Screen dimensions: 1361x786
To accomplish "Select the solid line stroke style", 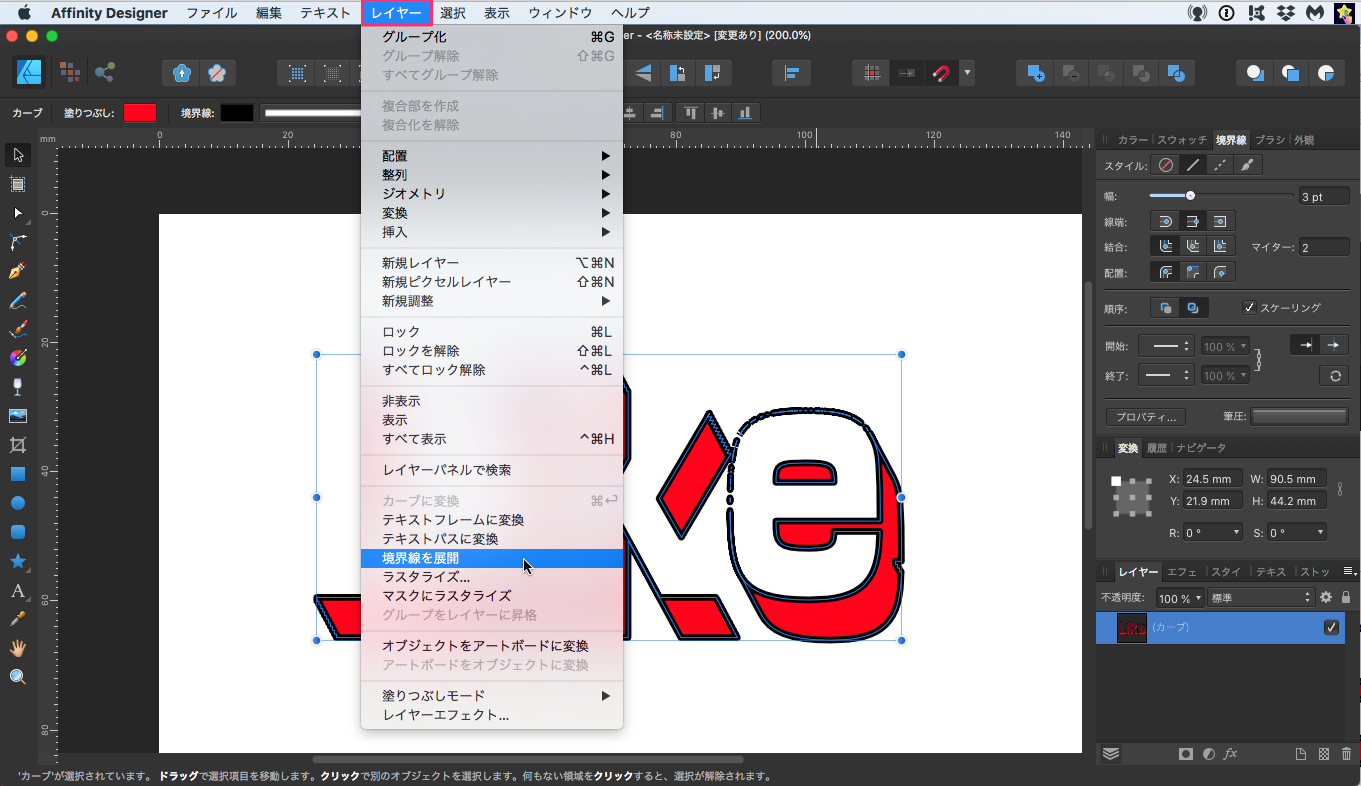I will [1193, 165].
